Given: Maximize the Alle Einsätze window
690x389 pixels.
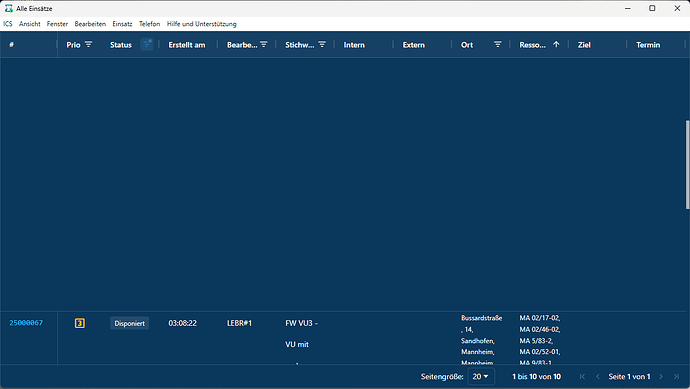Looking at the screenshot, I should [x=652, y=8].
